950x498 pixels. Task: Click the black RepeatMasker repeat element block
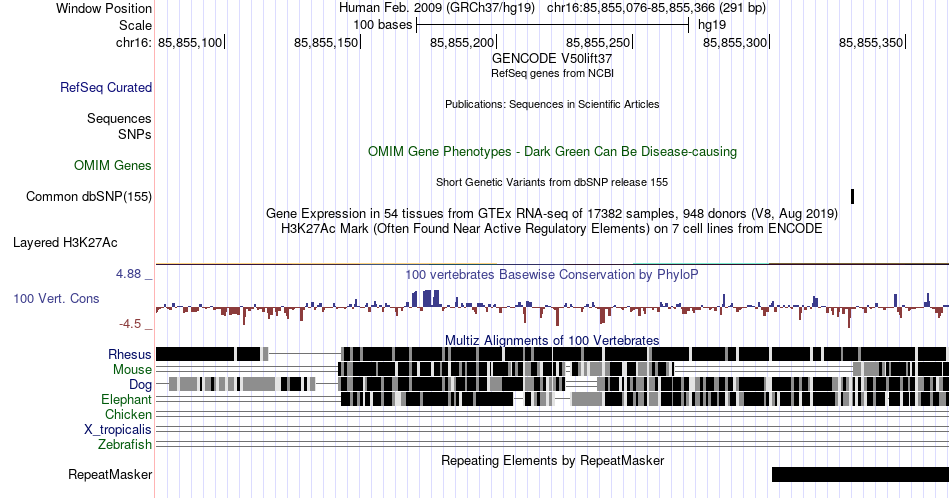click(860, 474)
